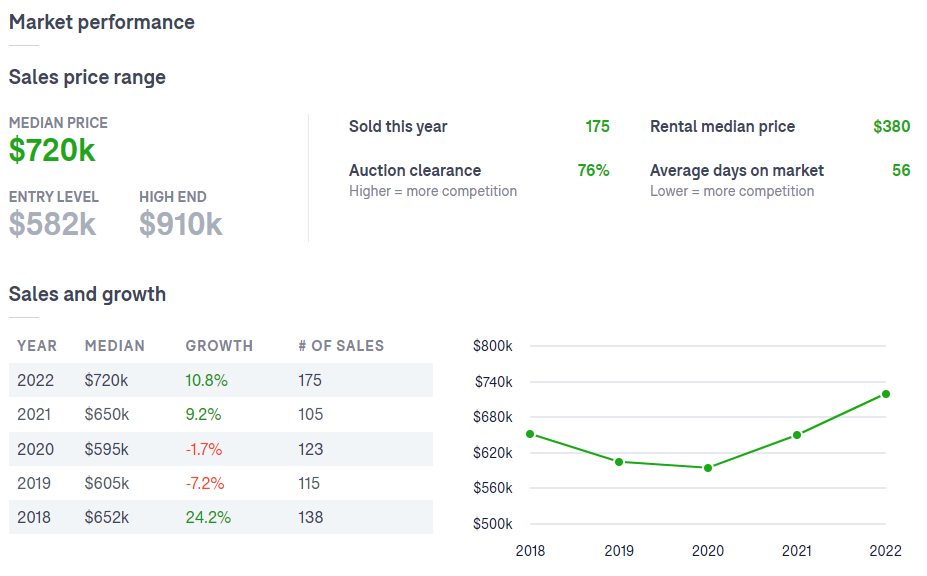Click the 115 number of sales cell
927x576 pixels.
(x=309, y=484)
